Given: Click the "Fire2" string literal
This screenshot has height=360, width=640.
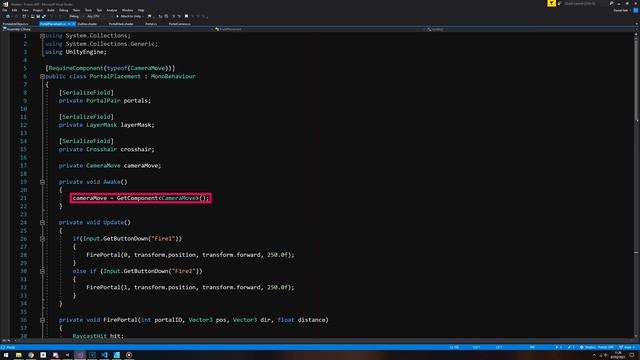Looking at the screenshot, I should [184, 271].
